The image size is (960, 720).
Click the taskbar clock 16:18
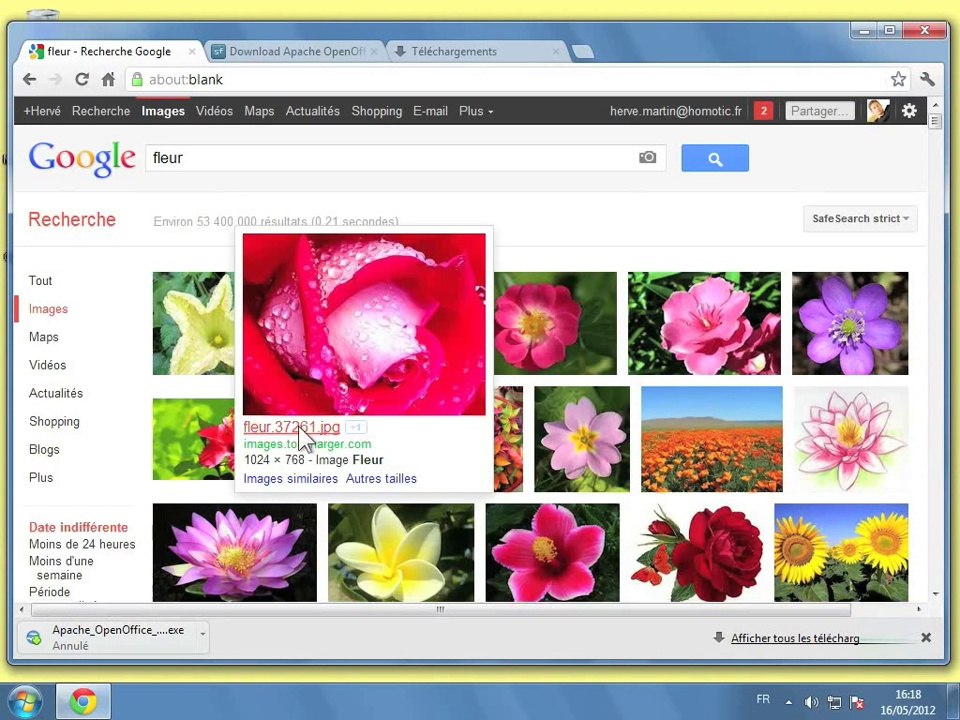[907, 694]
